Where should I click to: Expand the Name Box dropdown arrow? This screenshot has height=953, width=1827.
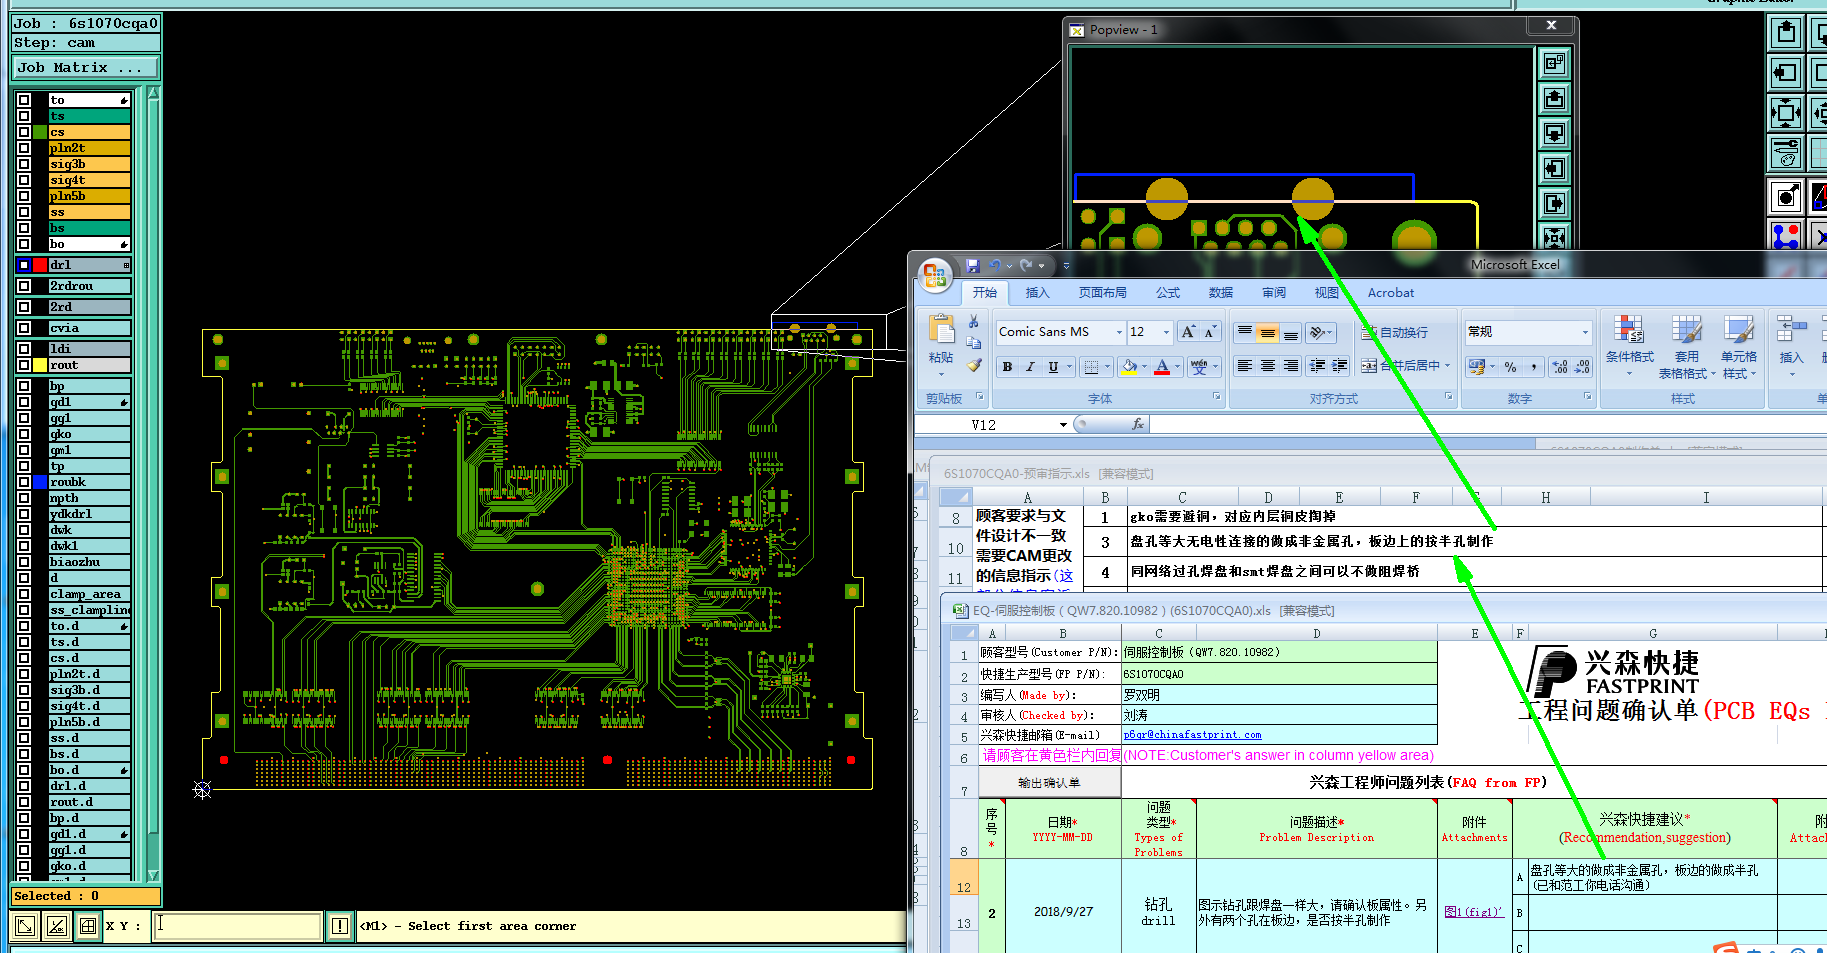[1063, 425]
